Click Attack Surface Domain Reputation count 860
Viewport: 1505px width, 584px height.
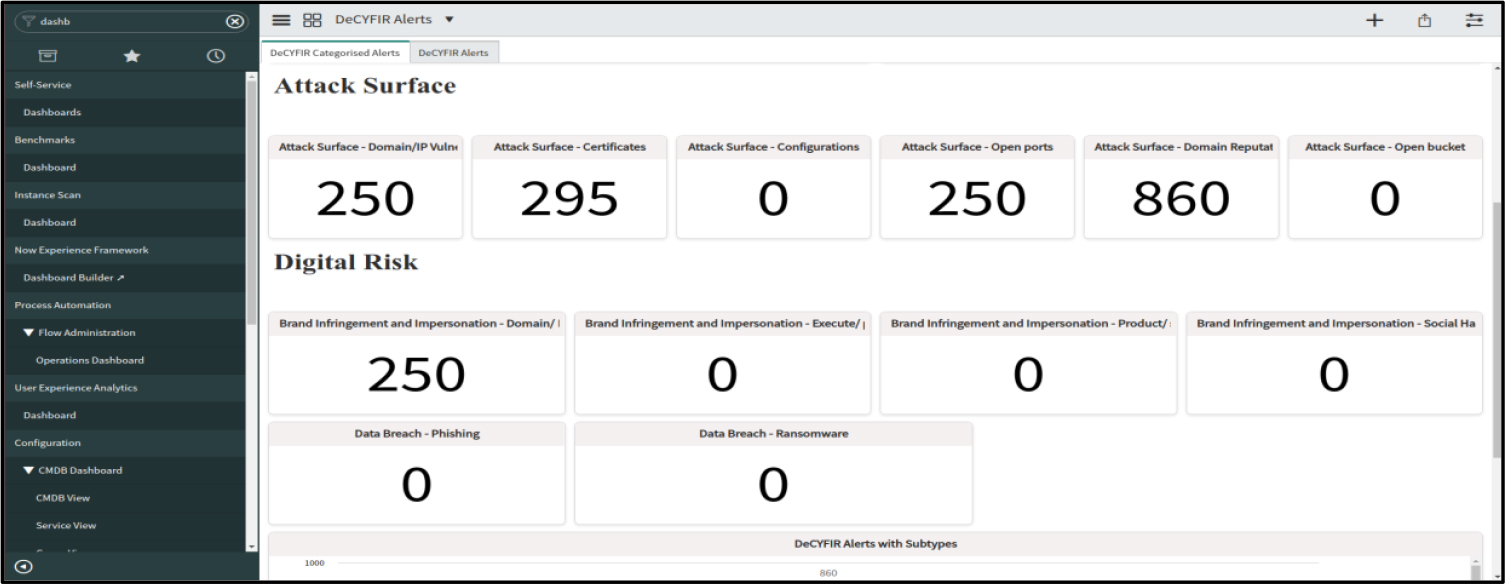click(1181, 201)
